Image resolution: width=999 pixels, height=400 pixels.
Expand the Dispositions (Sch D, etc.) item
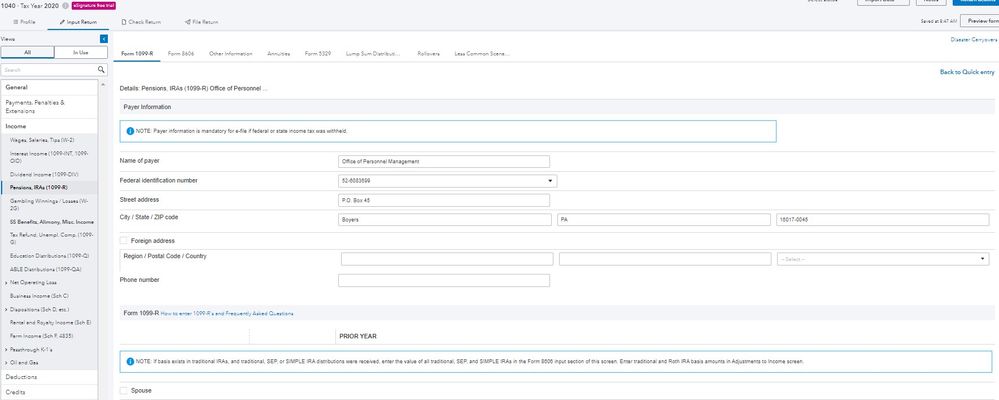click(6, 310)
